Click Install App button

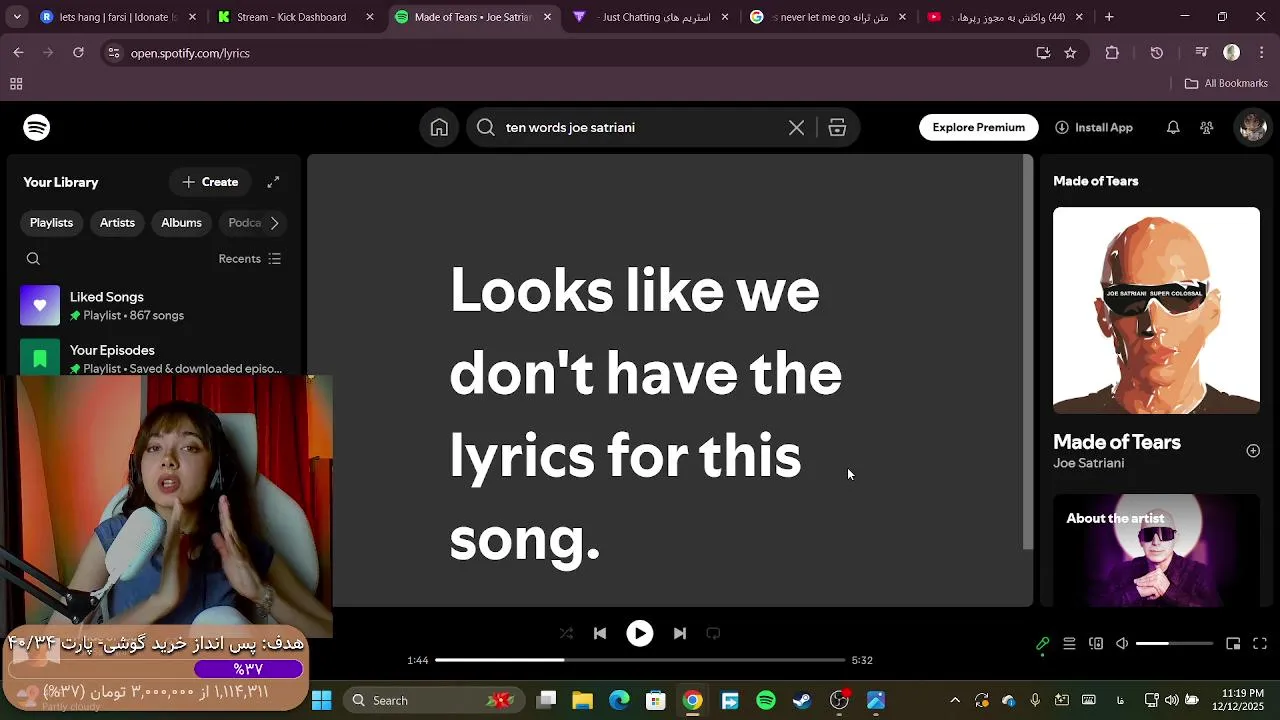pyautogui.click(x=1094, y=127)
